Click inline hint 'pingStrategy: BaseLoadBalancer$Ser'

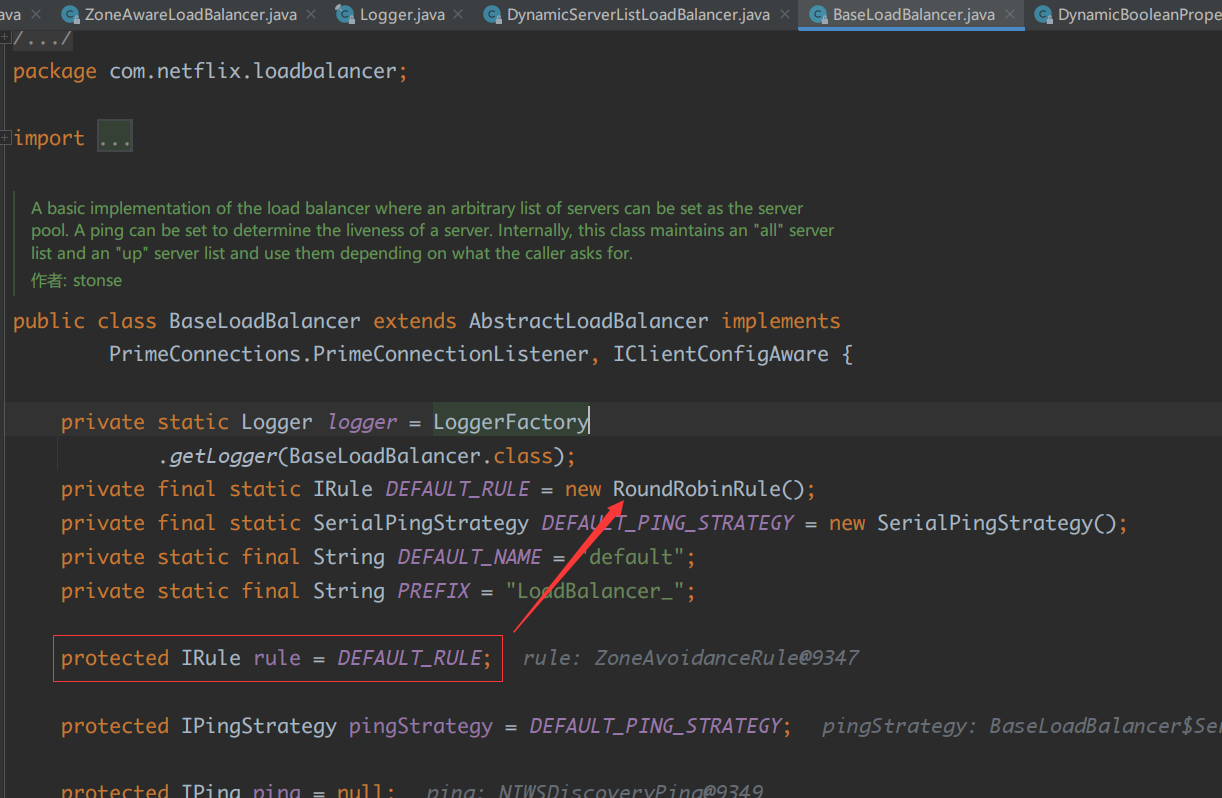click(1021, 726)
